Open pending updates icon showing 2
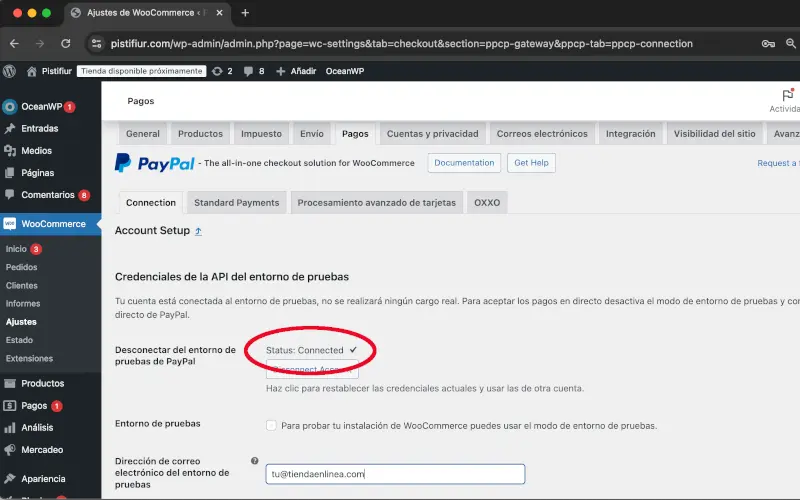 tap(217, 71)
